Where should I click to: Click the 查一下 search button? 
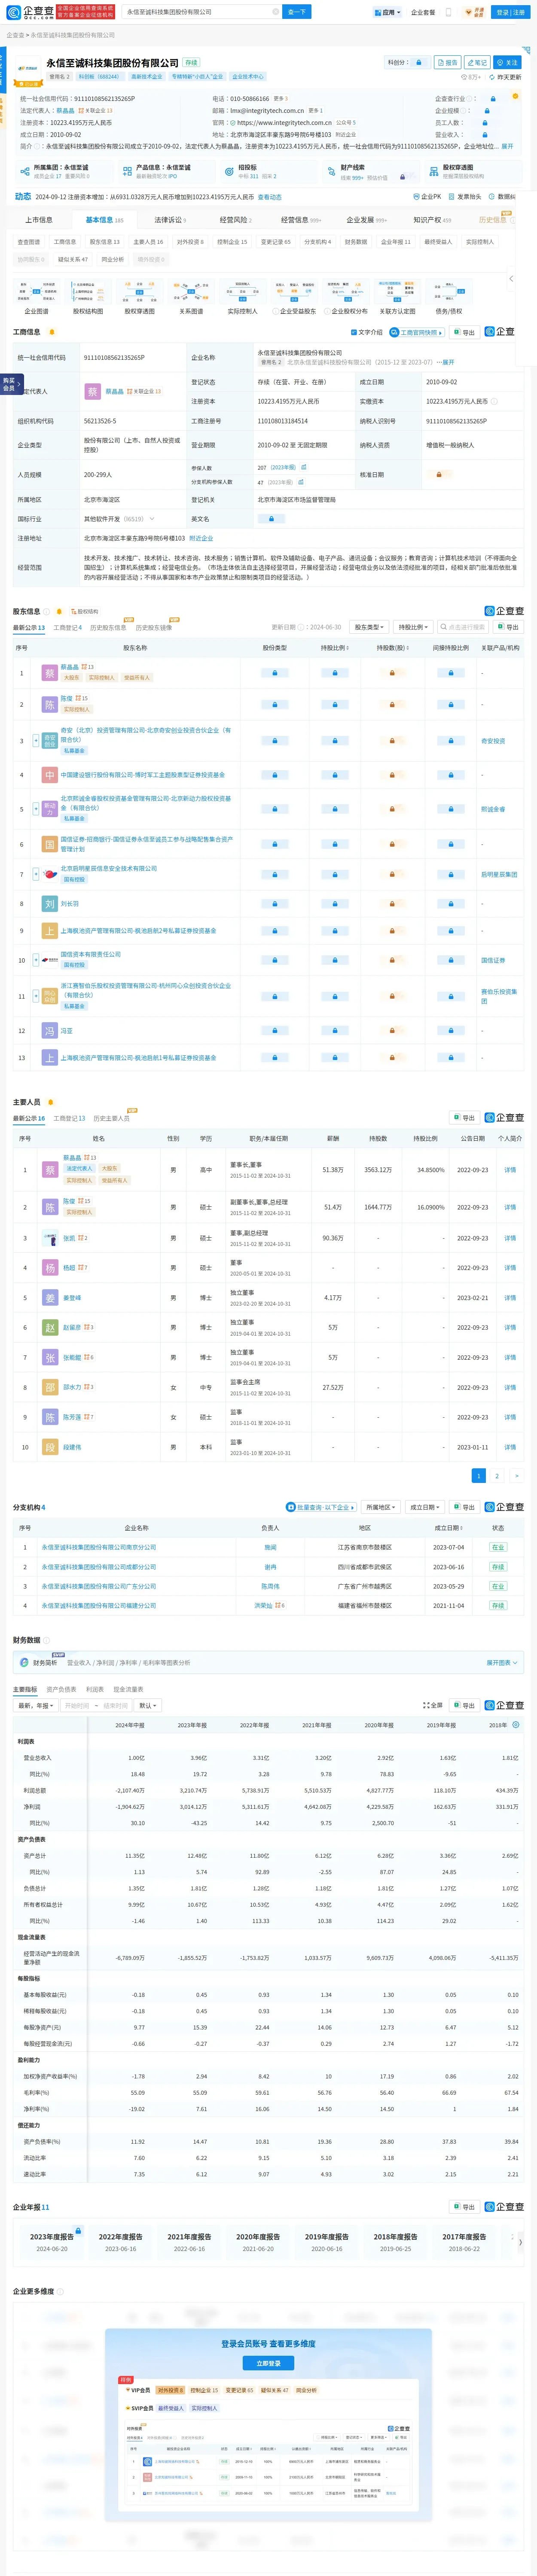(x=297, y=12)
